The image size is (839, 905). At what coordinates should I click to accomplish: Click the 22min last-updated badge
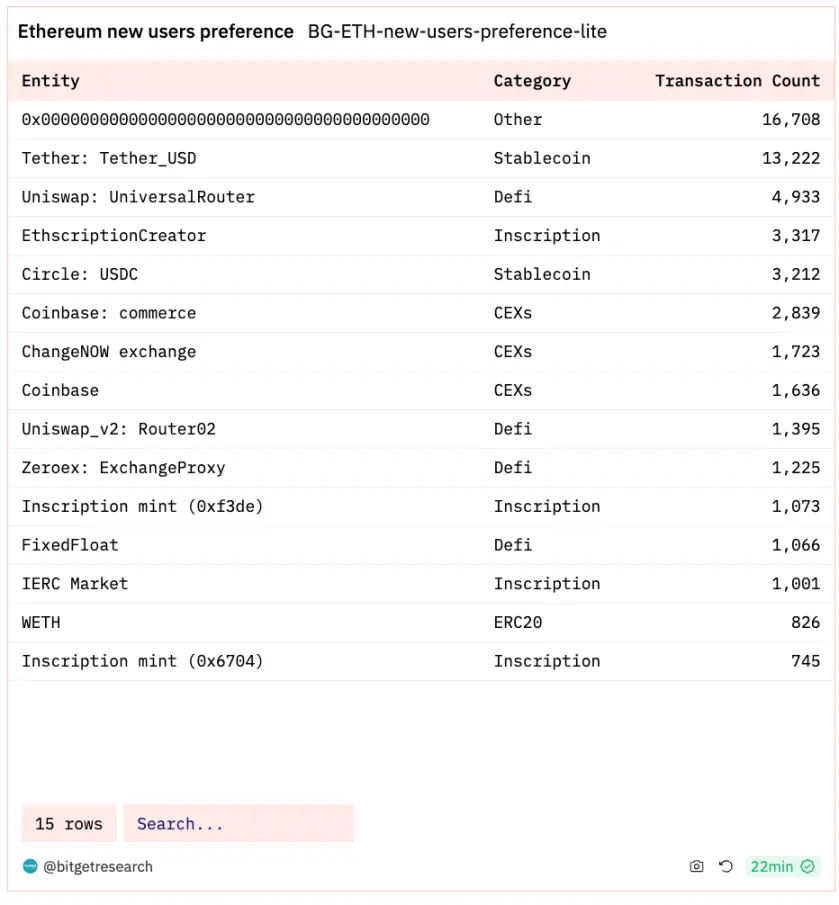coord(771,867)
